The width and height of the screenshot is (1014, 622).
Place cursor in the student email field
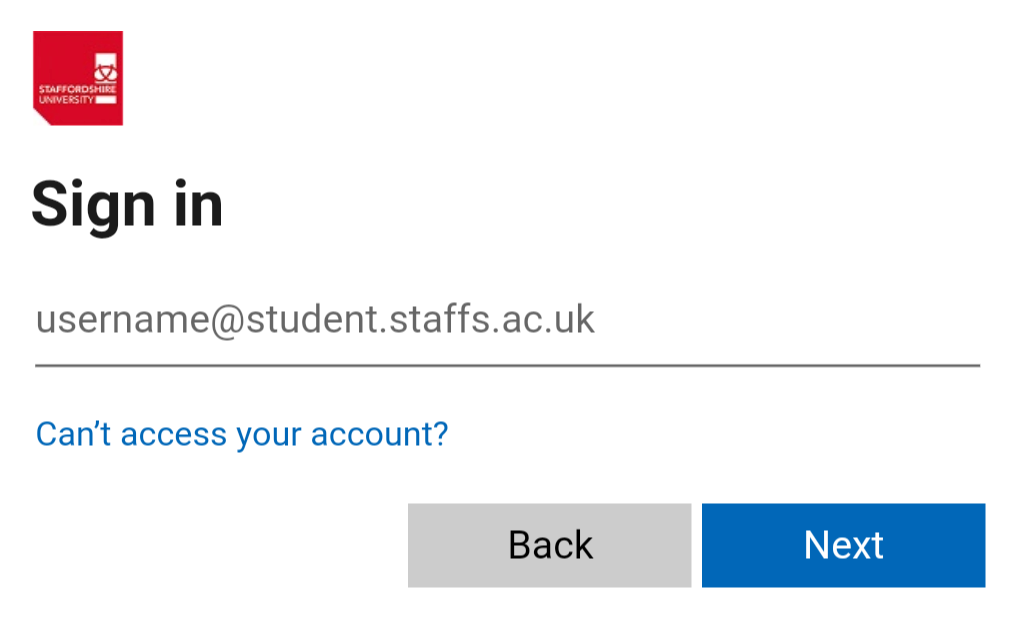507,321
